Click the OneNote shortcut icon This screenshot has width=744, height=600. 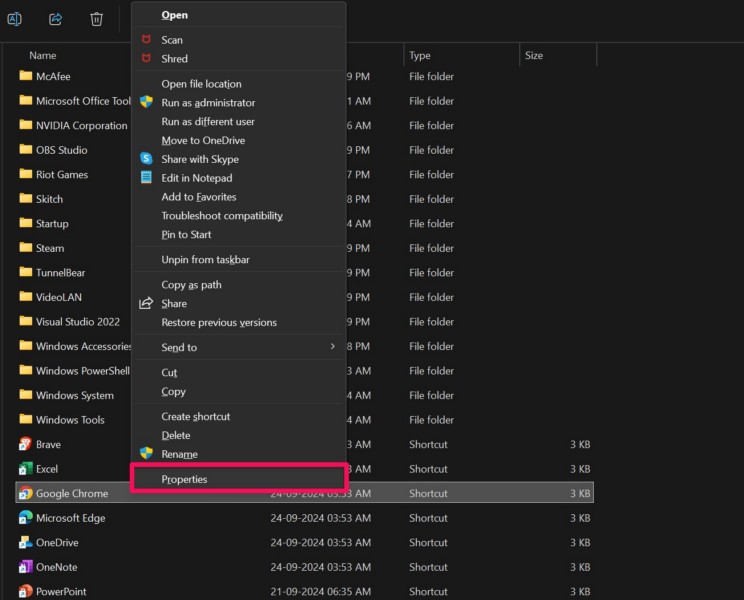point(26,567)
